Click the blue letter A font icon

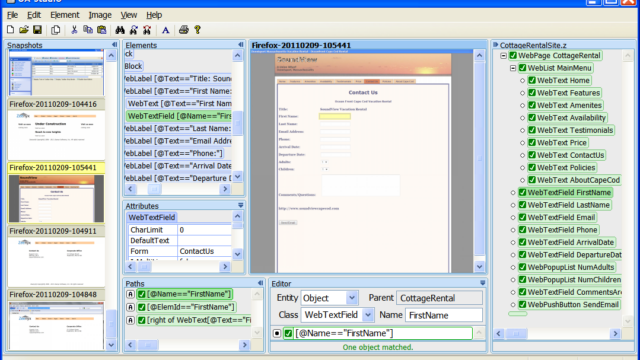point(165,30)
